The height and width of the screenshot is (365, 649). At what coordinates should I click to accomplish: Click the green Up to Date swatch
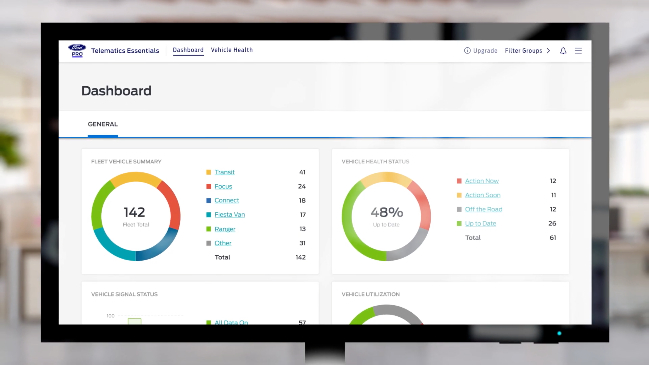(459, 223)
